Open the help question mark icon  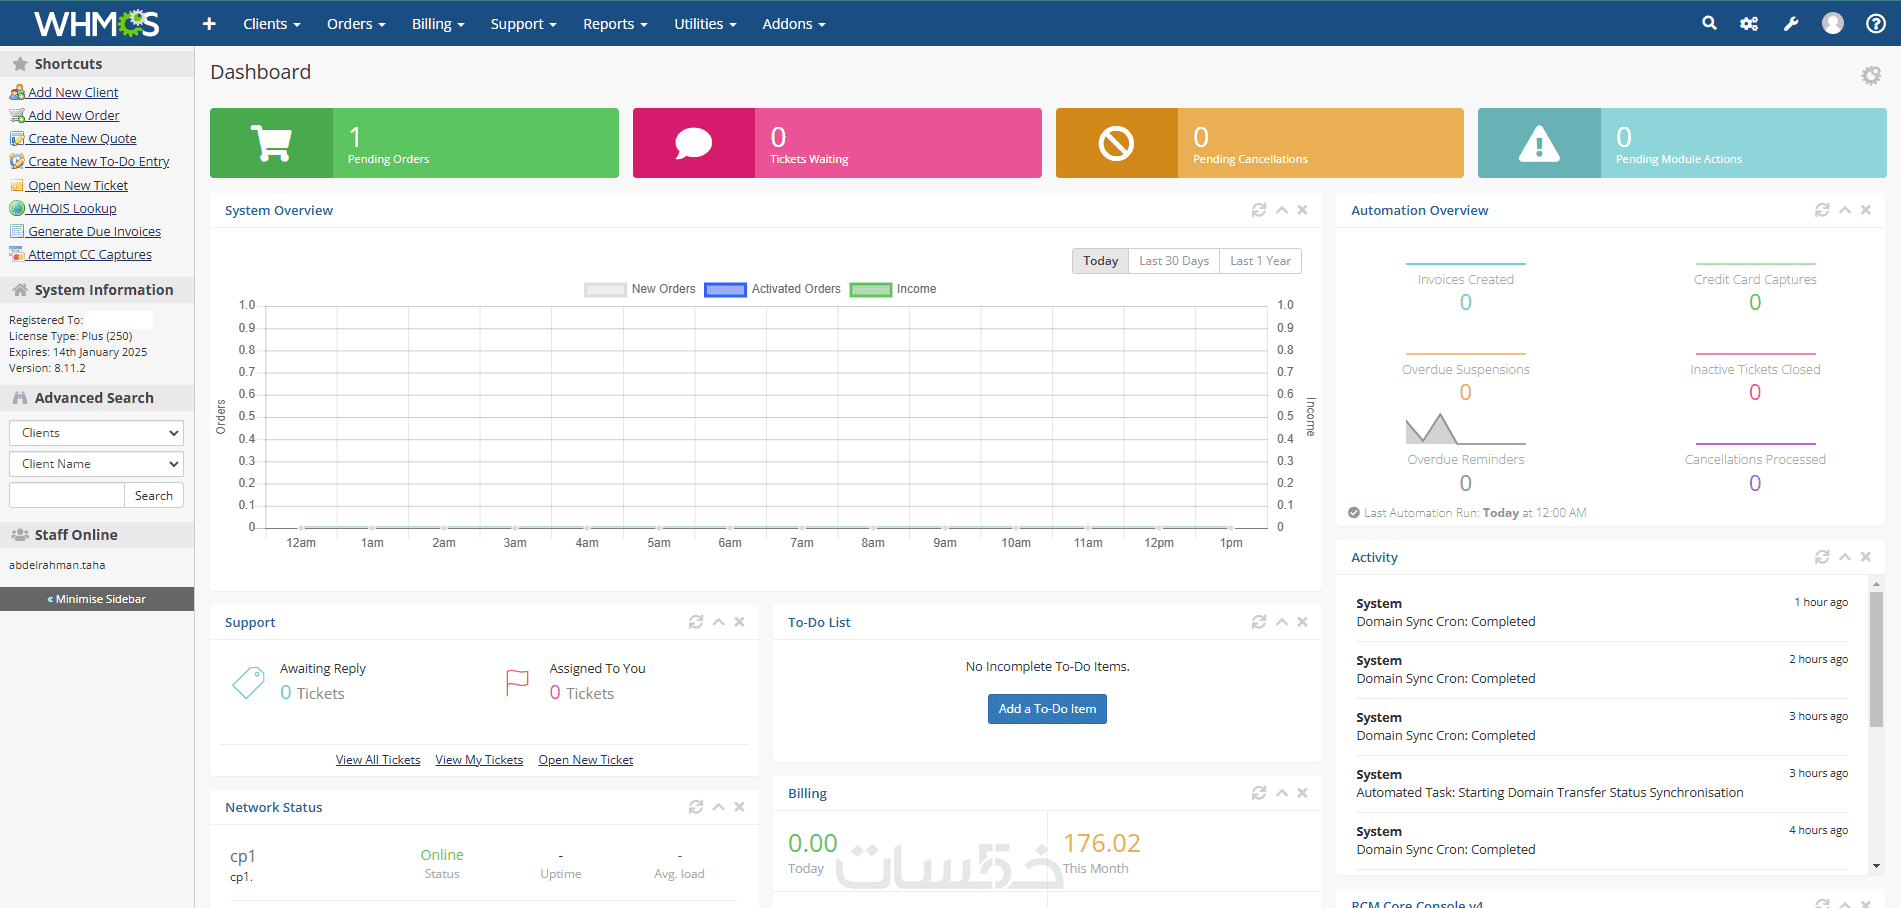click(x=1876, y=23)
